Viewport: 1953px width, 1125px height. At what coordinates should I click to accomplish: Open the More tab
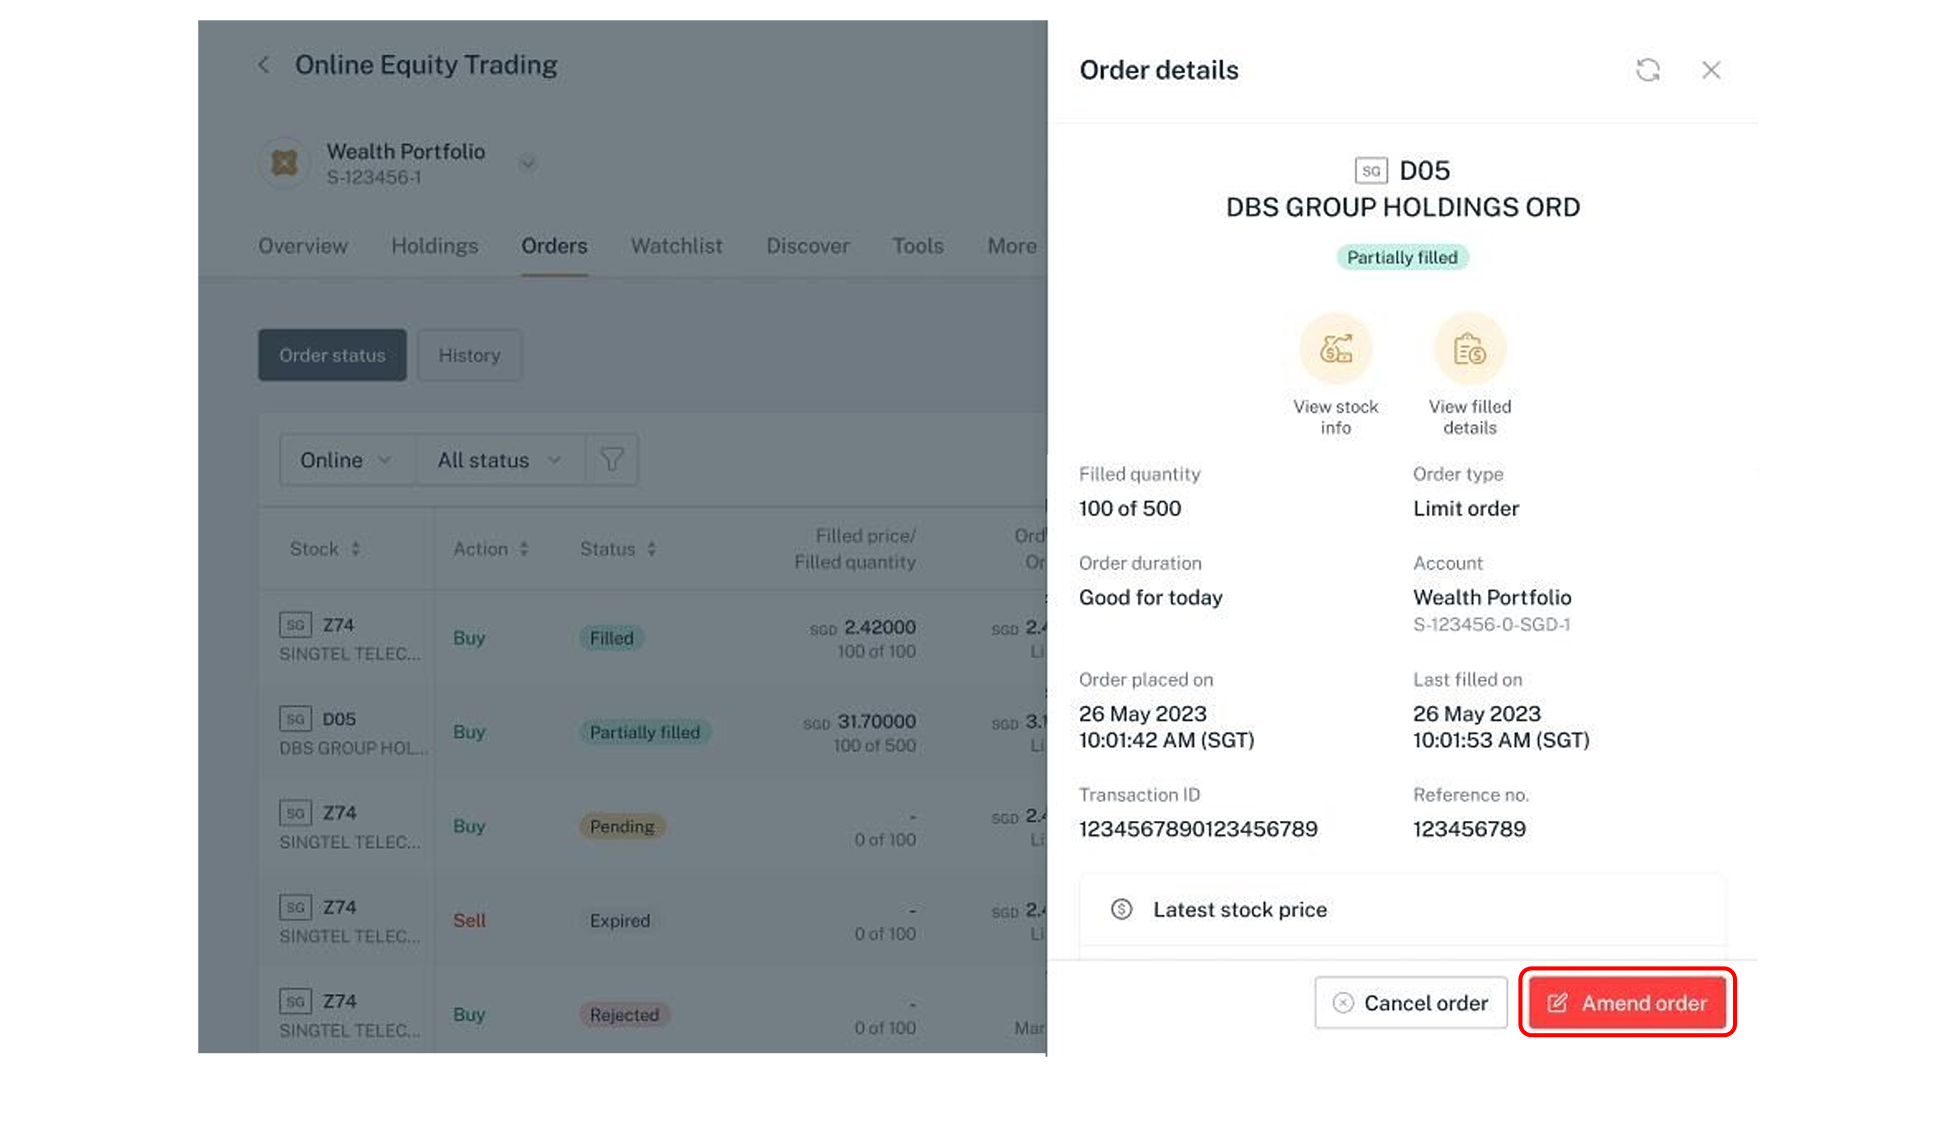(1012, 246)
